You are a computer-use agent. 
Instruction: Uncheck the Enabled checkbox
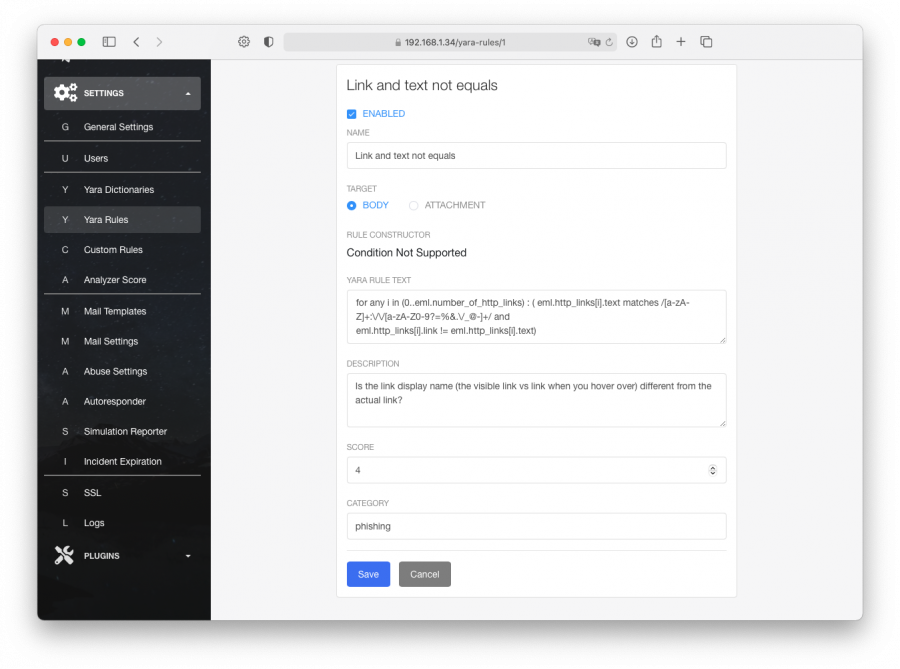pos(352,114)
